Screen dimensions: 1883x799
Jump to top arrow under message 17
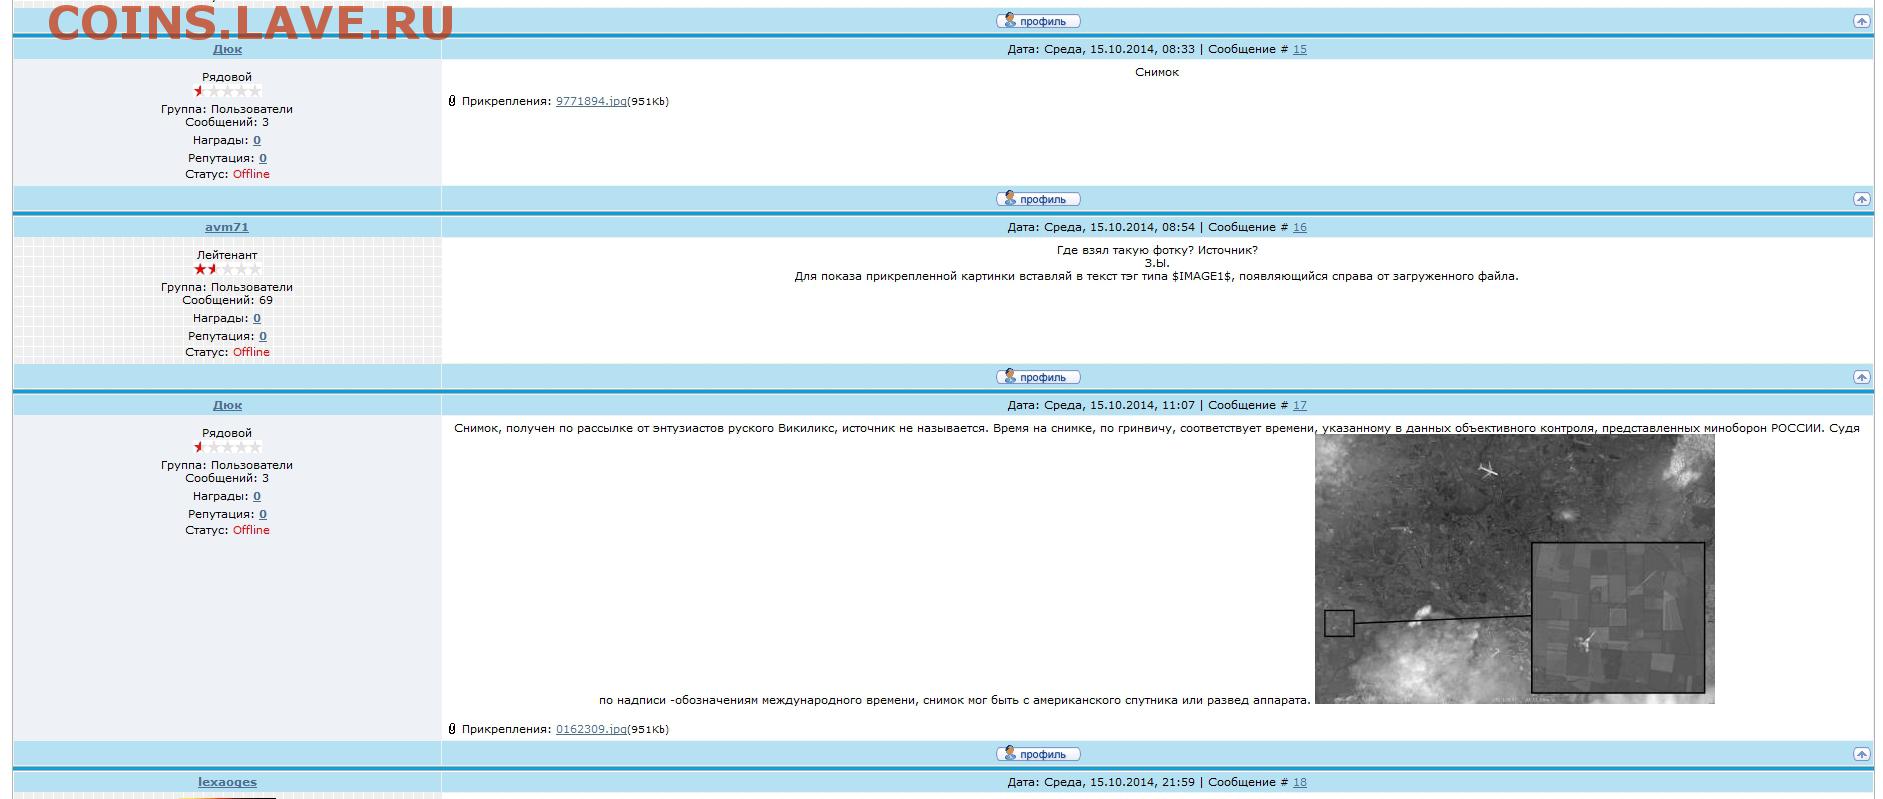click(x=1861, y=754)
